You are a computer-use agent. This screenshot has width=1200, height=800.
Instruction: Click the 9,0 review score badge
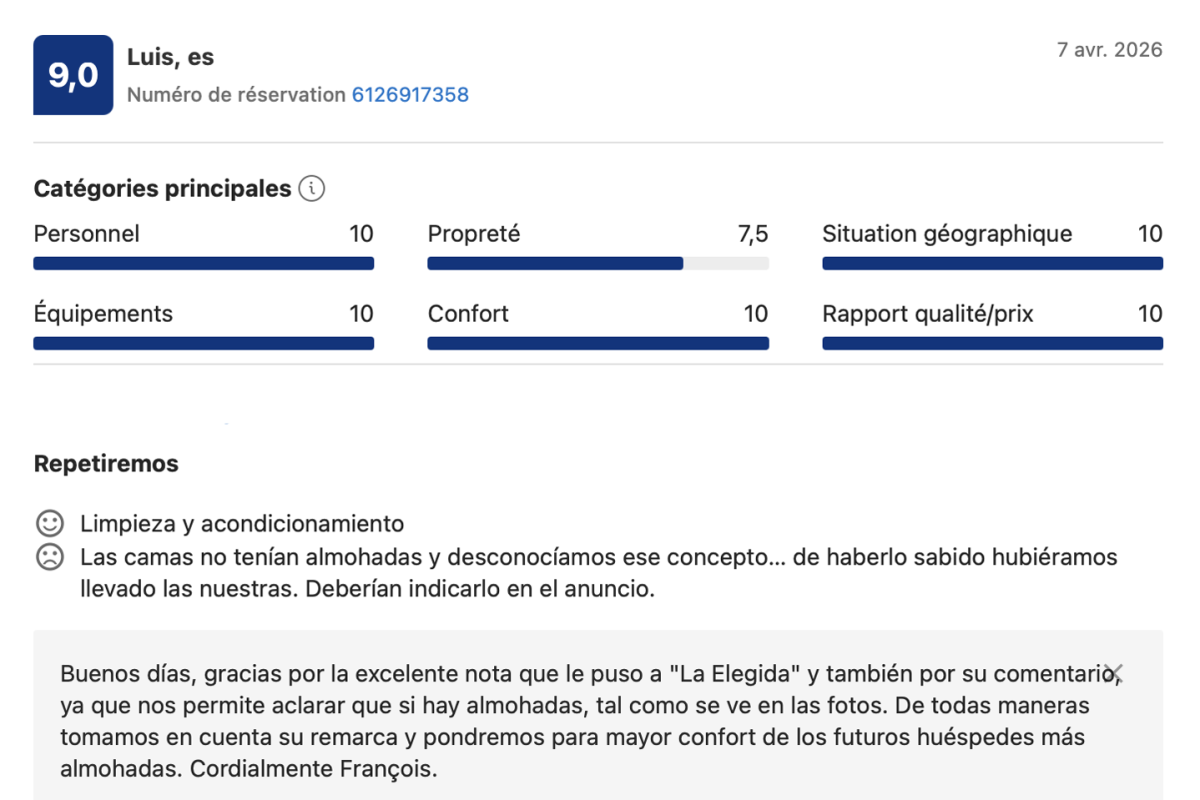[x=73, y=75]
